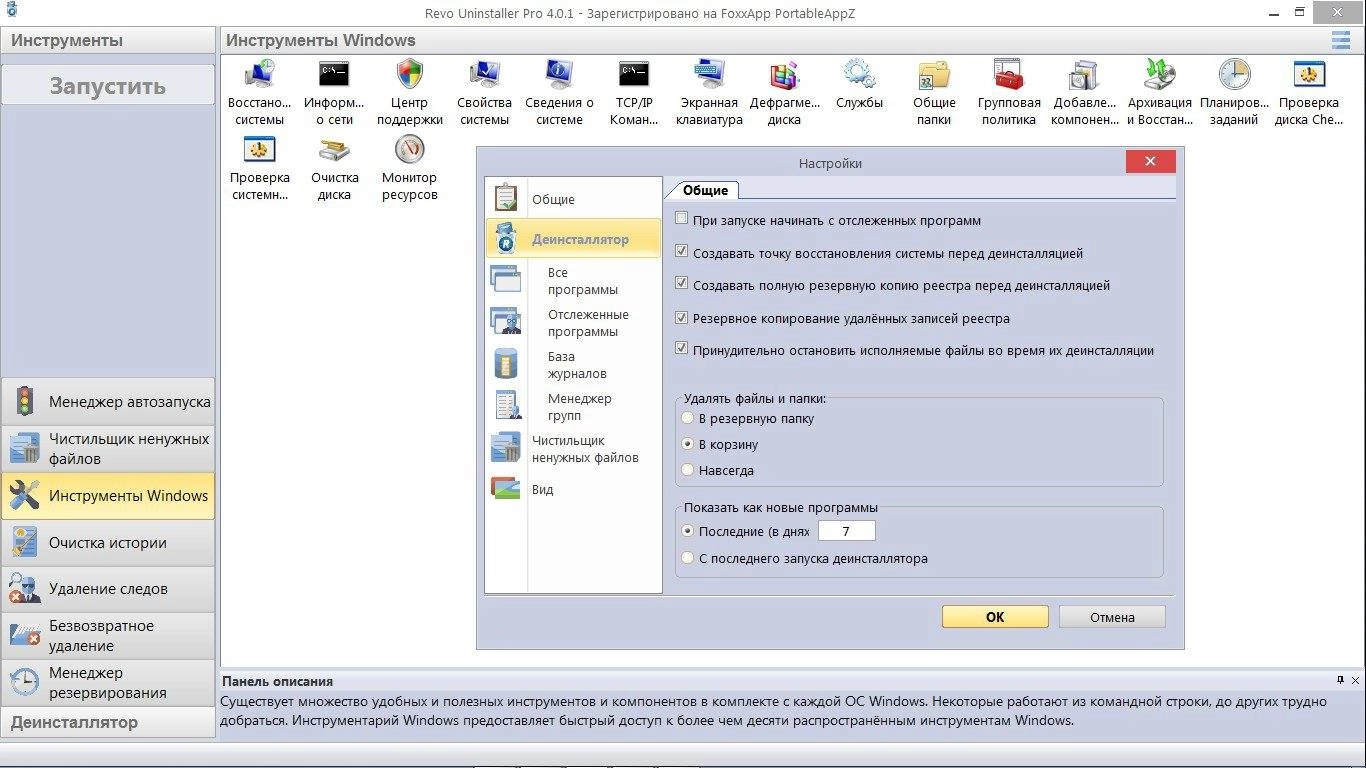Select Деинсталлятор category in settings dialog
1366x768 pixels.
tap(572, 239)
